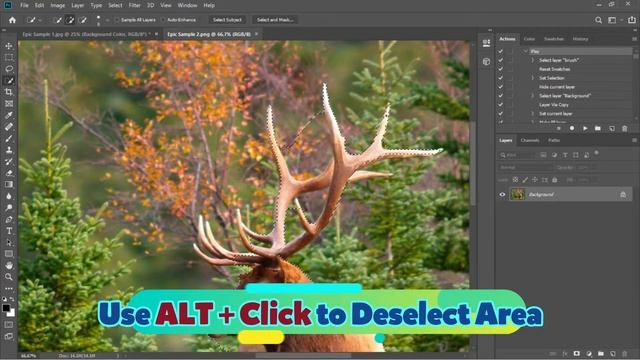Open the Window menu
The height and width of the screenshot is (360, 640).
pos(187,5)
